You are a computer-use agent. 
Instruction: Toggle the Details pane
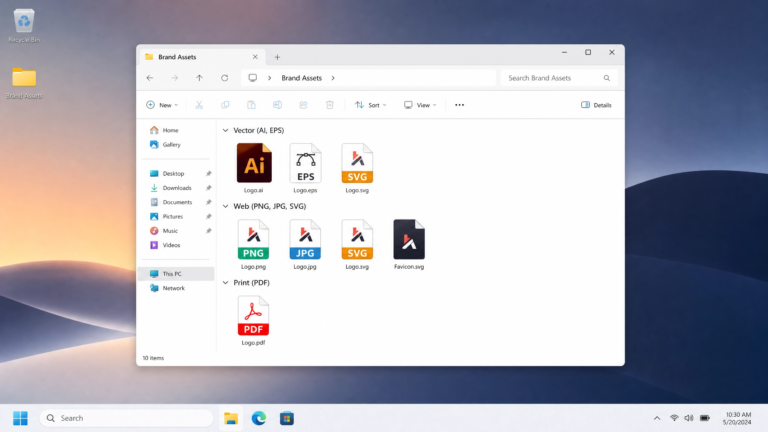pyautogui.click(x=596, y=105)
